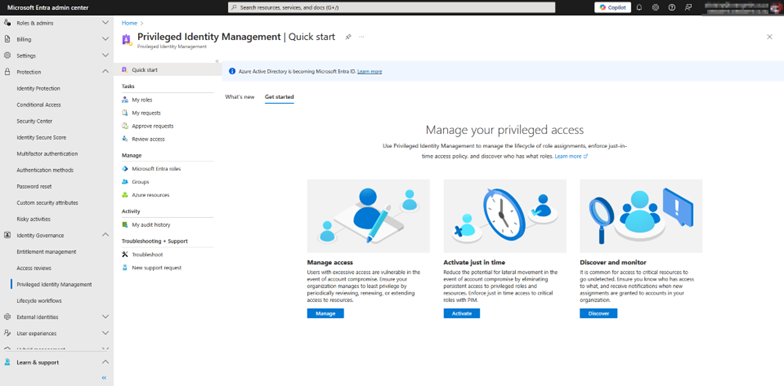Click the help question mark icon
784x386 pixels.
coord(672,8)
